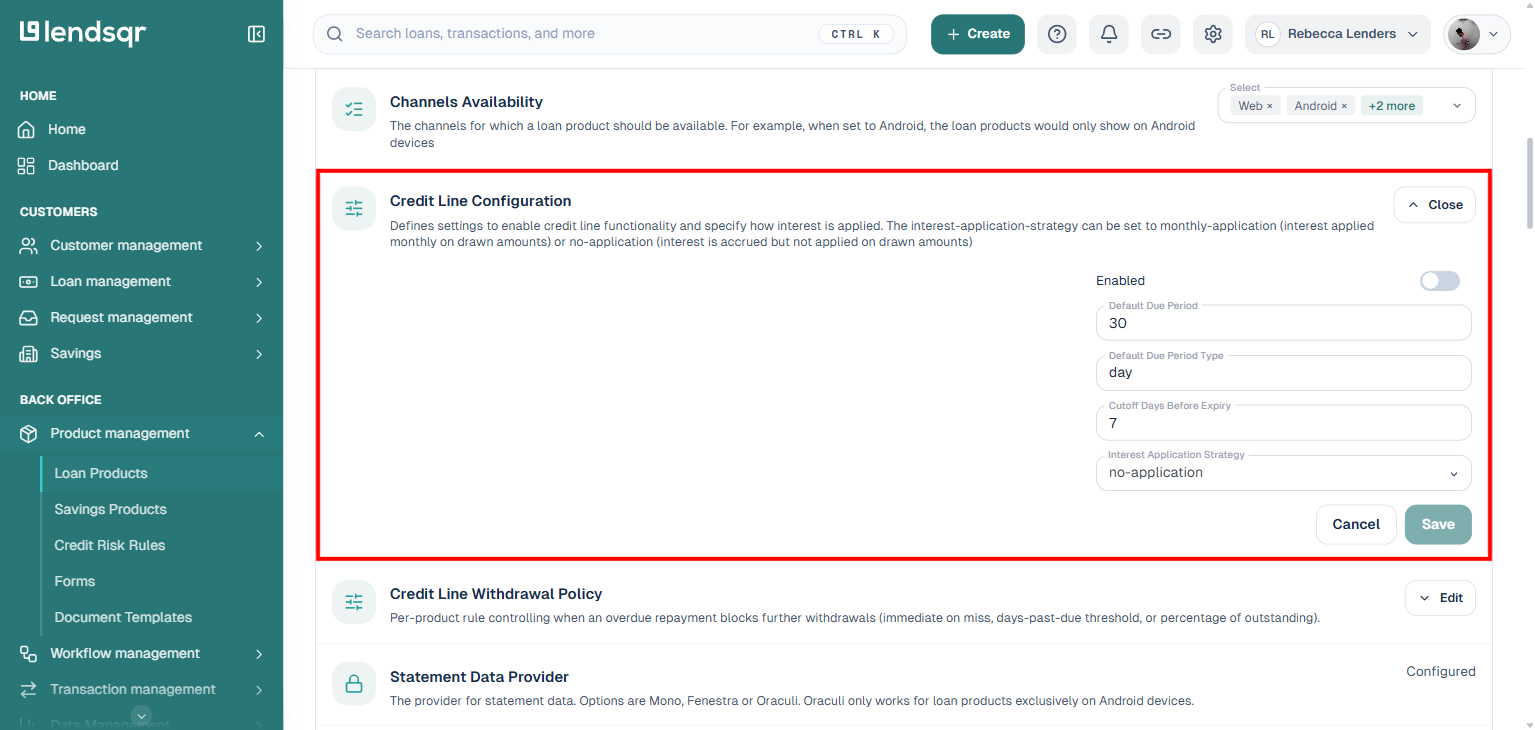Cancel credit line configuration changes

pyautogui.click(x=1356, y=525)
